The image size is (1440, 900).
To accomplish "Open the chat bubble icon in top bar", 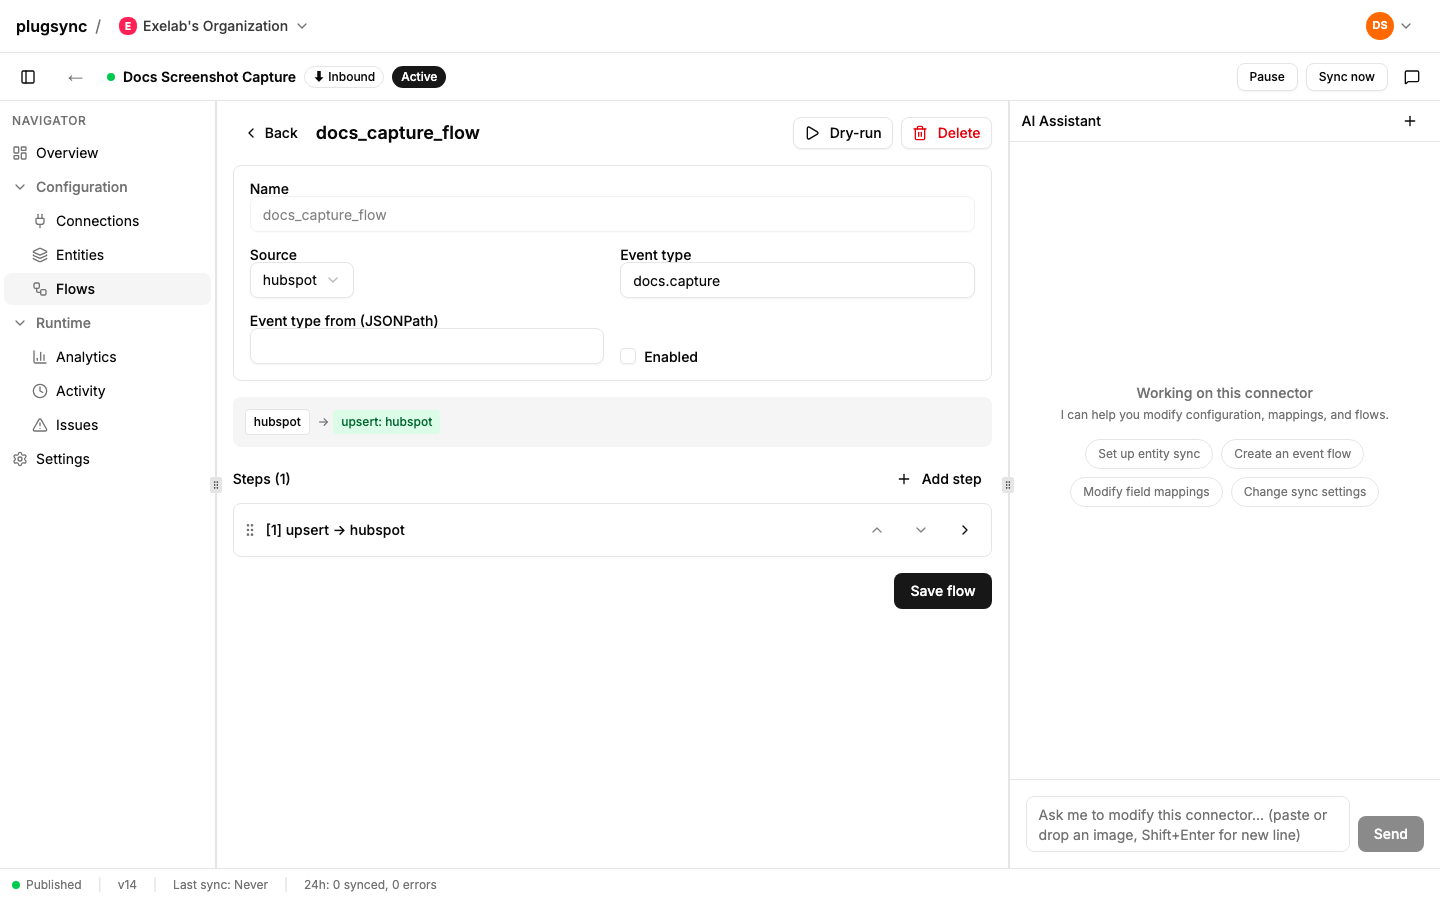I will [x=1412, y=77].
